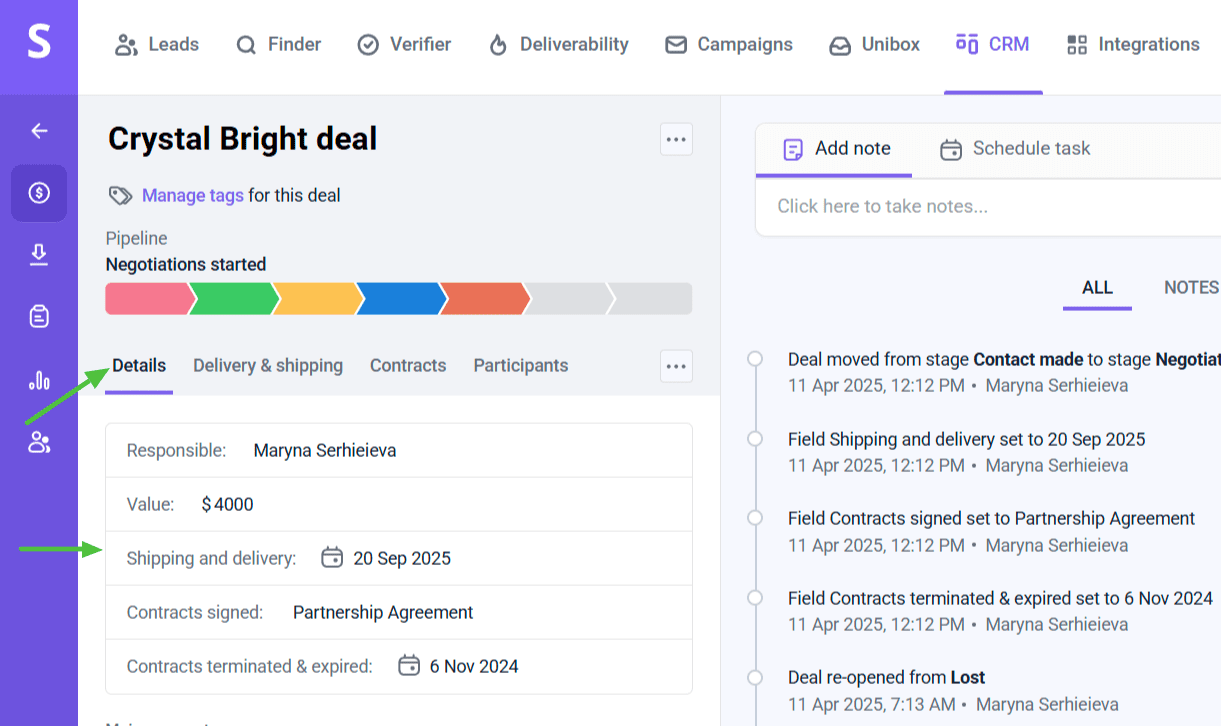1221x726 pixels.
Task: Go to Campaigns in top navigation
Action: pos(729,45)
